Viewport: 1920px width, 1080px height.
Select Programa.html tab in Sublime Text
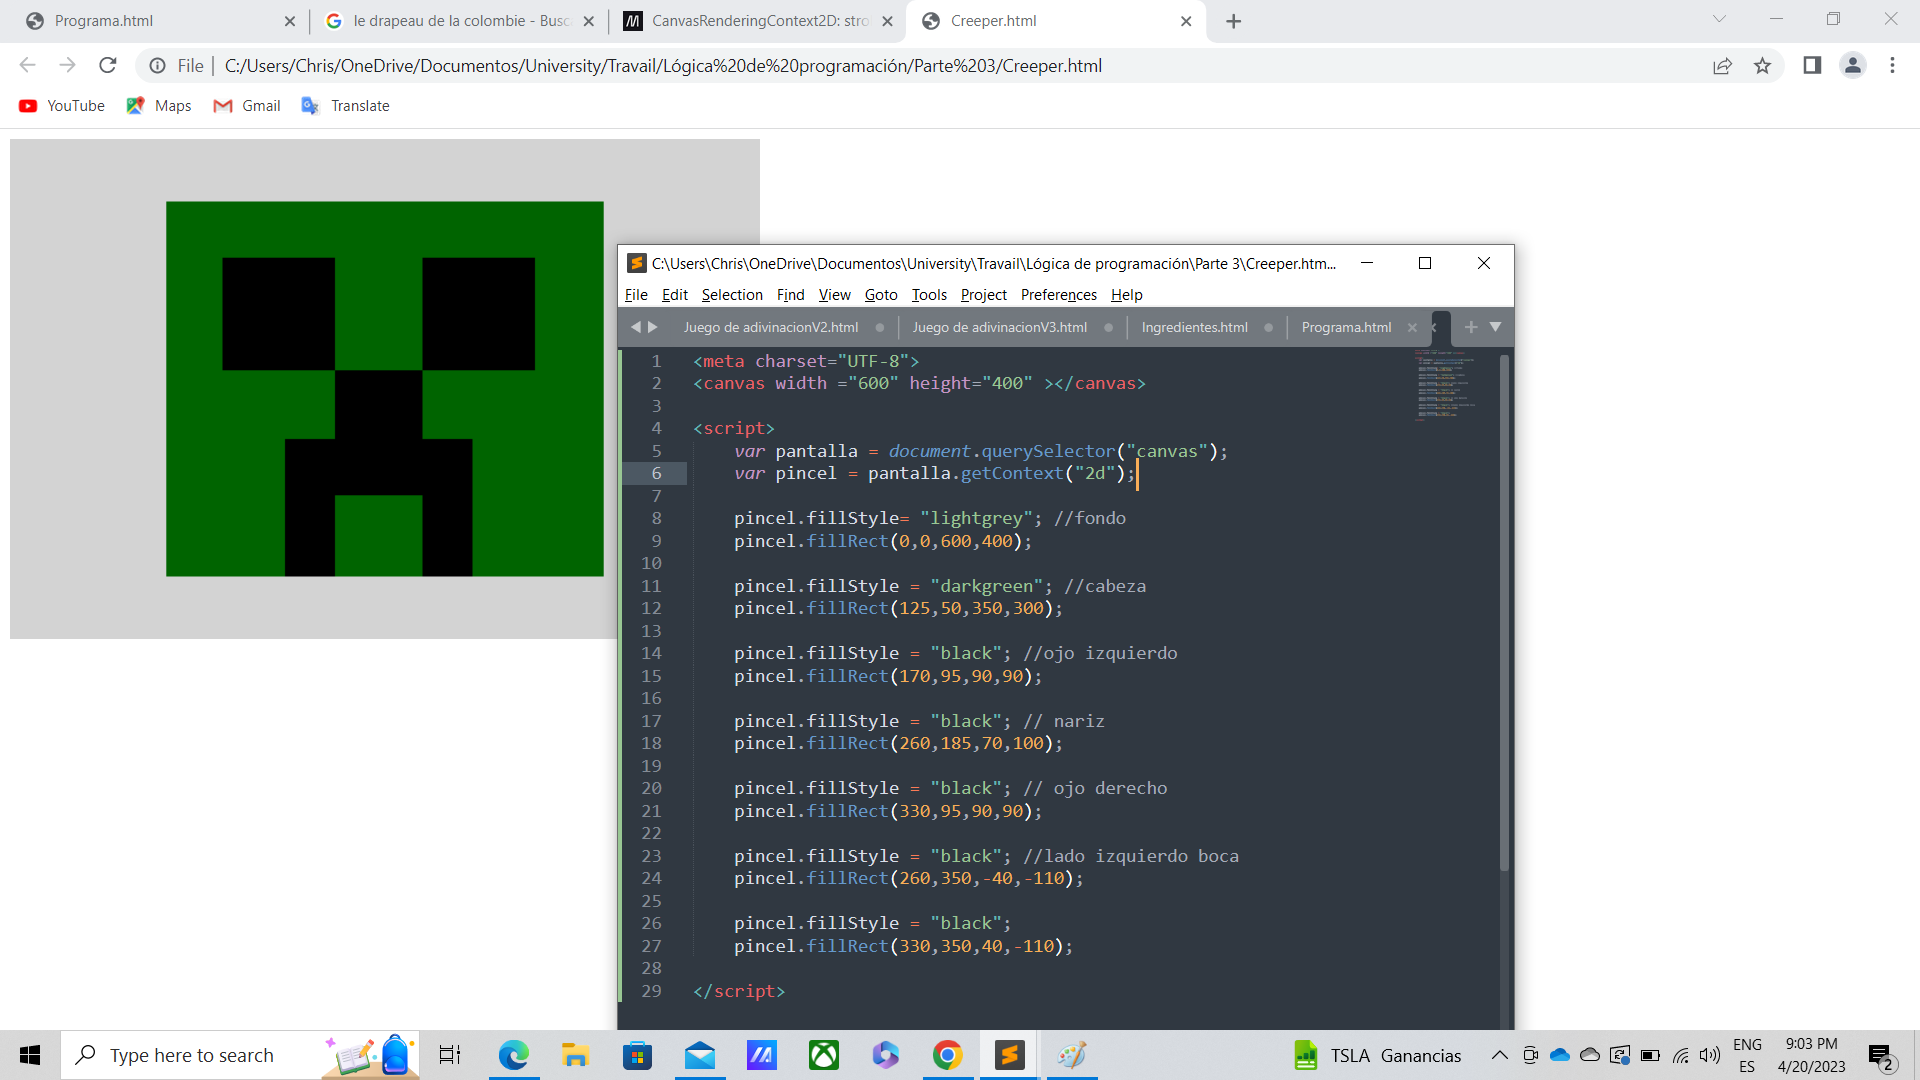pyautogui.click(x=1346, y=327)
